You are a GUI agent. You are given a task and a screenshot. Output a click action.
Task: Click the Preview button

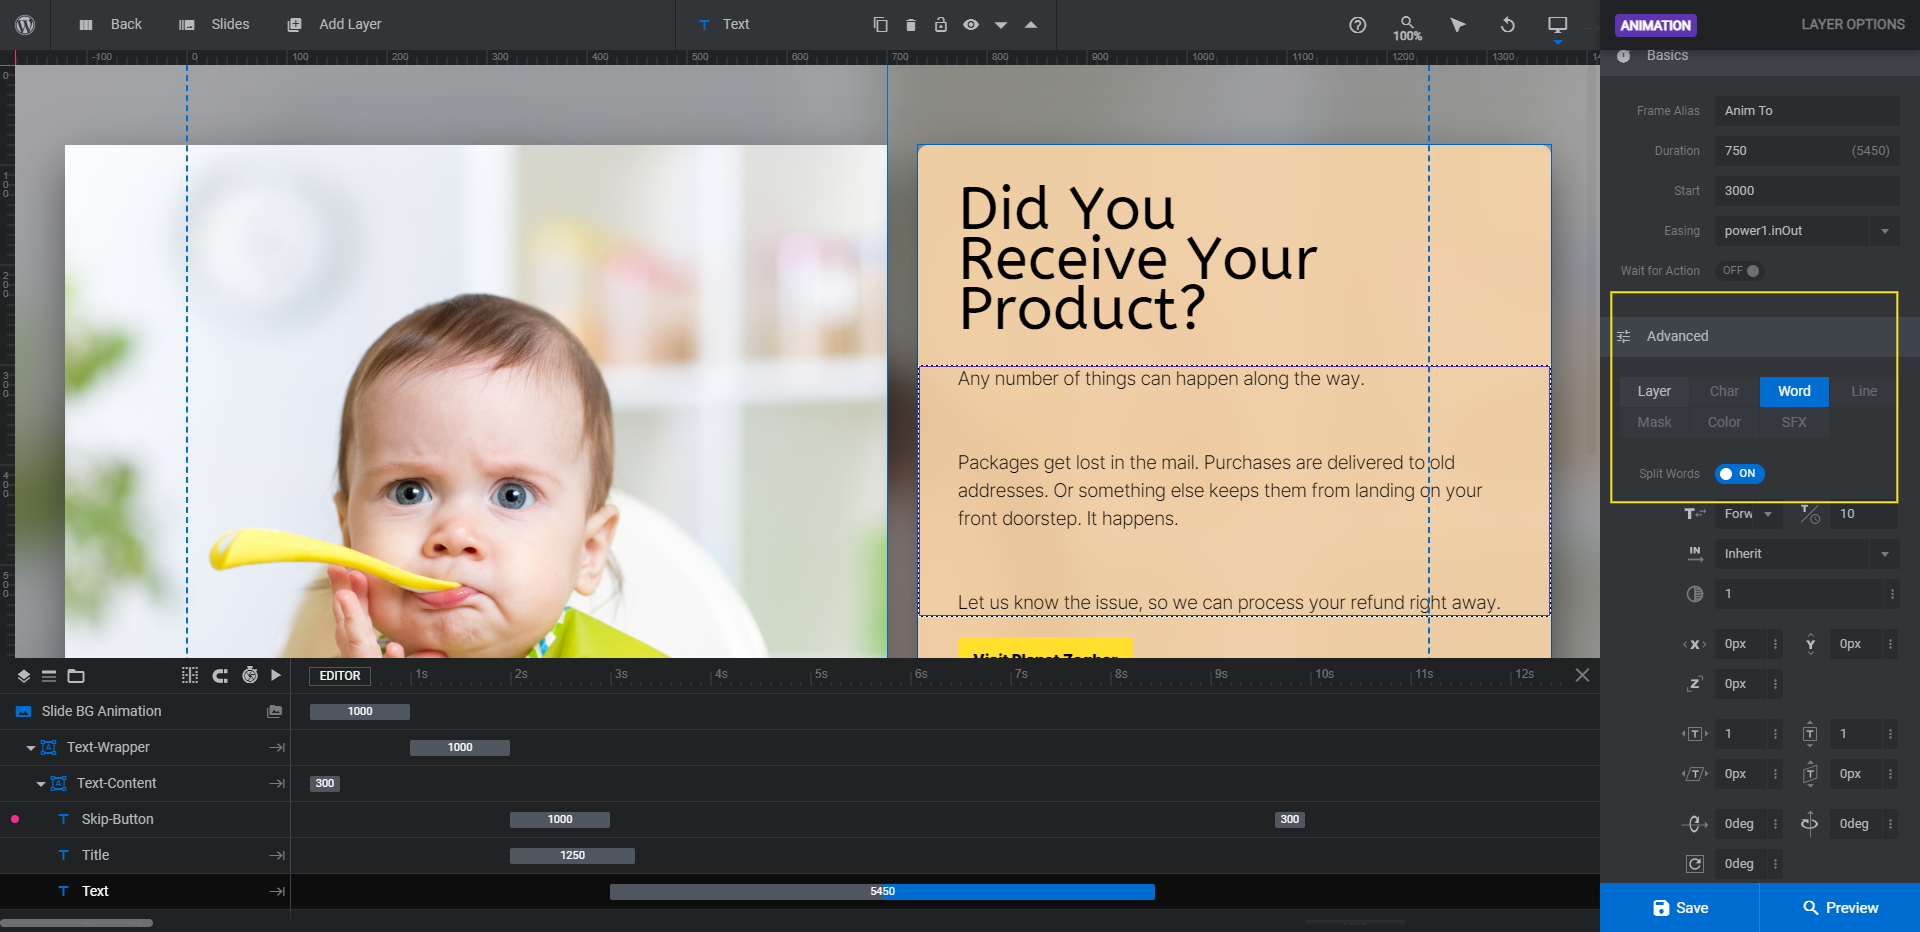1840,908
